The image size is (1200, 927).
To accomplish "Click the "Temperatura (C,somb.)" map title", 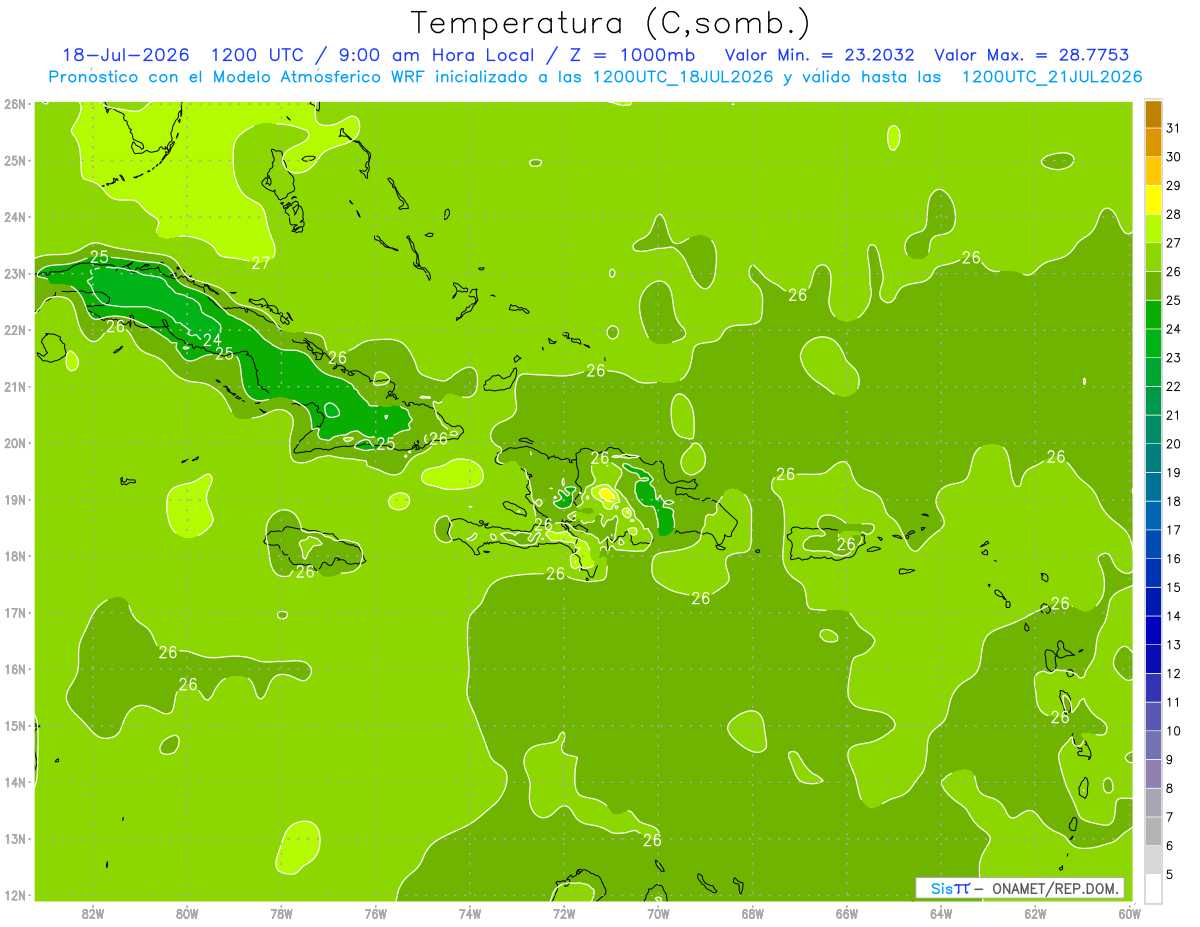I will pos(611,22).
